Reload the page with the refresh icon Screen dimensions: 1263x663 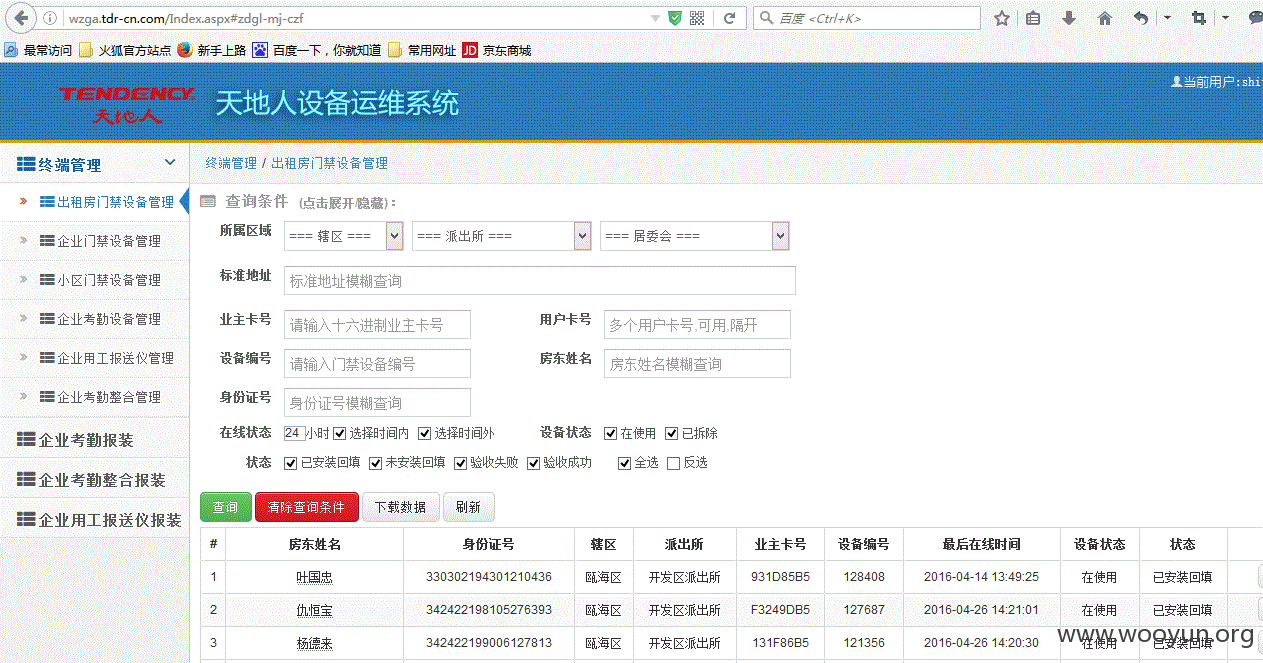click(730, 18)
